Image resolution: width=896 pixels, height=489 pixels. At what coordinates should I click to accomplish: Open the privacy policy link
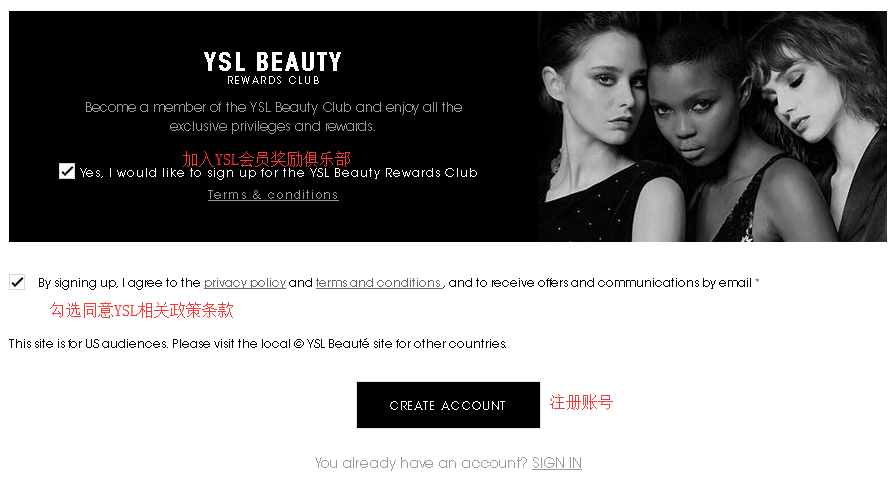[245, 283]
